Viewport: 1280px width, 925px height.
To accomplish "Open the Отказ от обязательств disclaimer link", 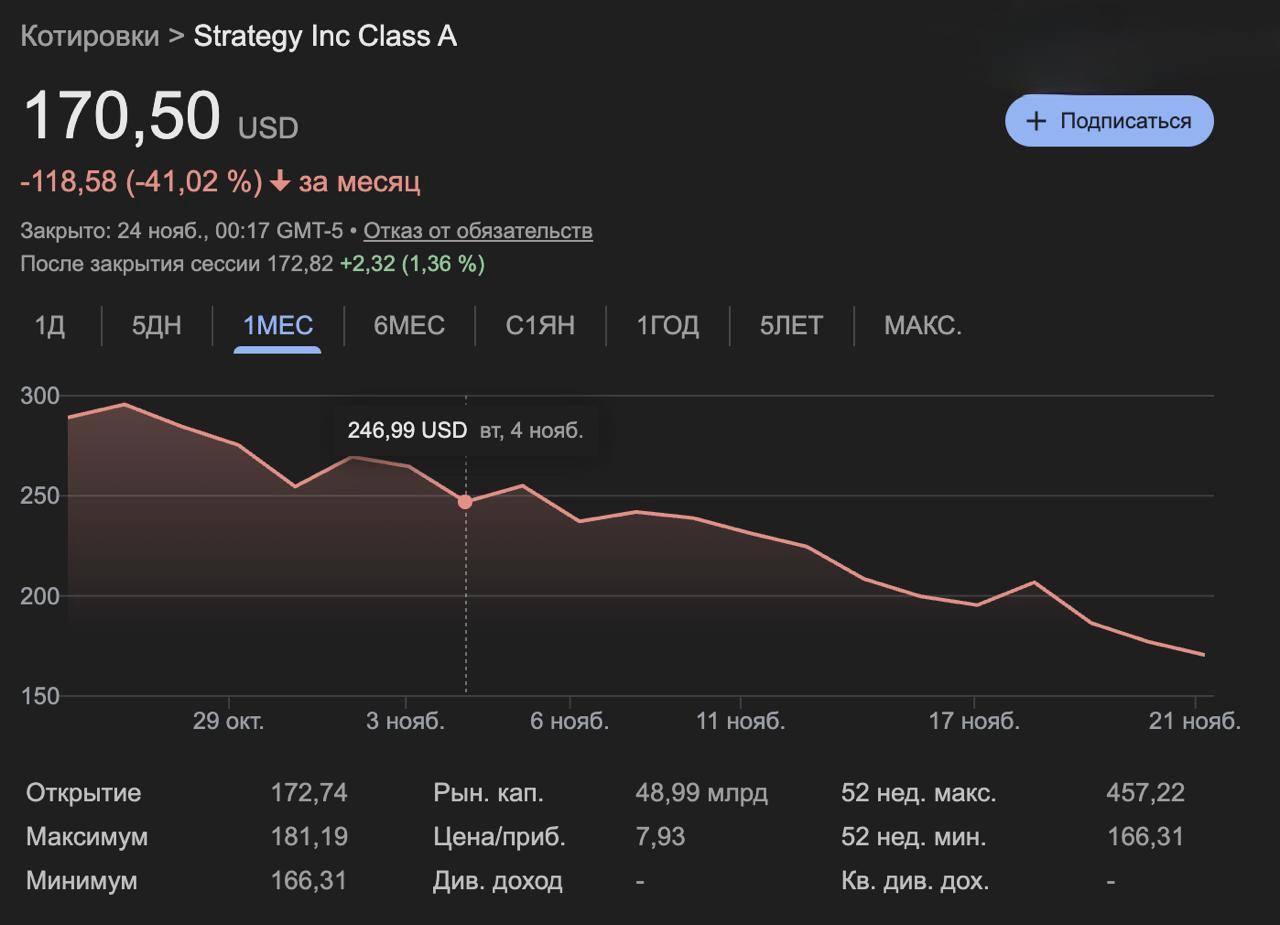I will [477, 231].
